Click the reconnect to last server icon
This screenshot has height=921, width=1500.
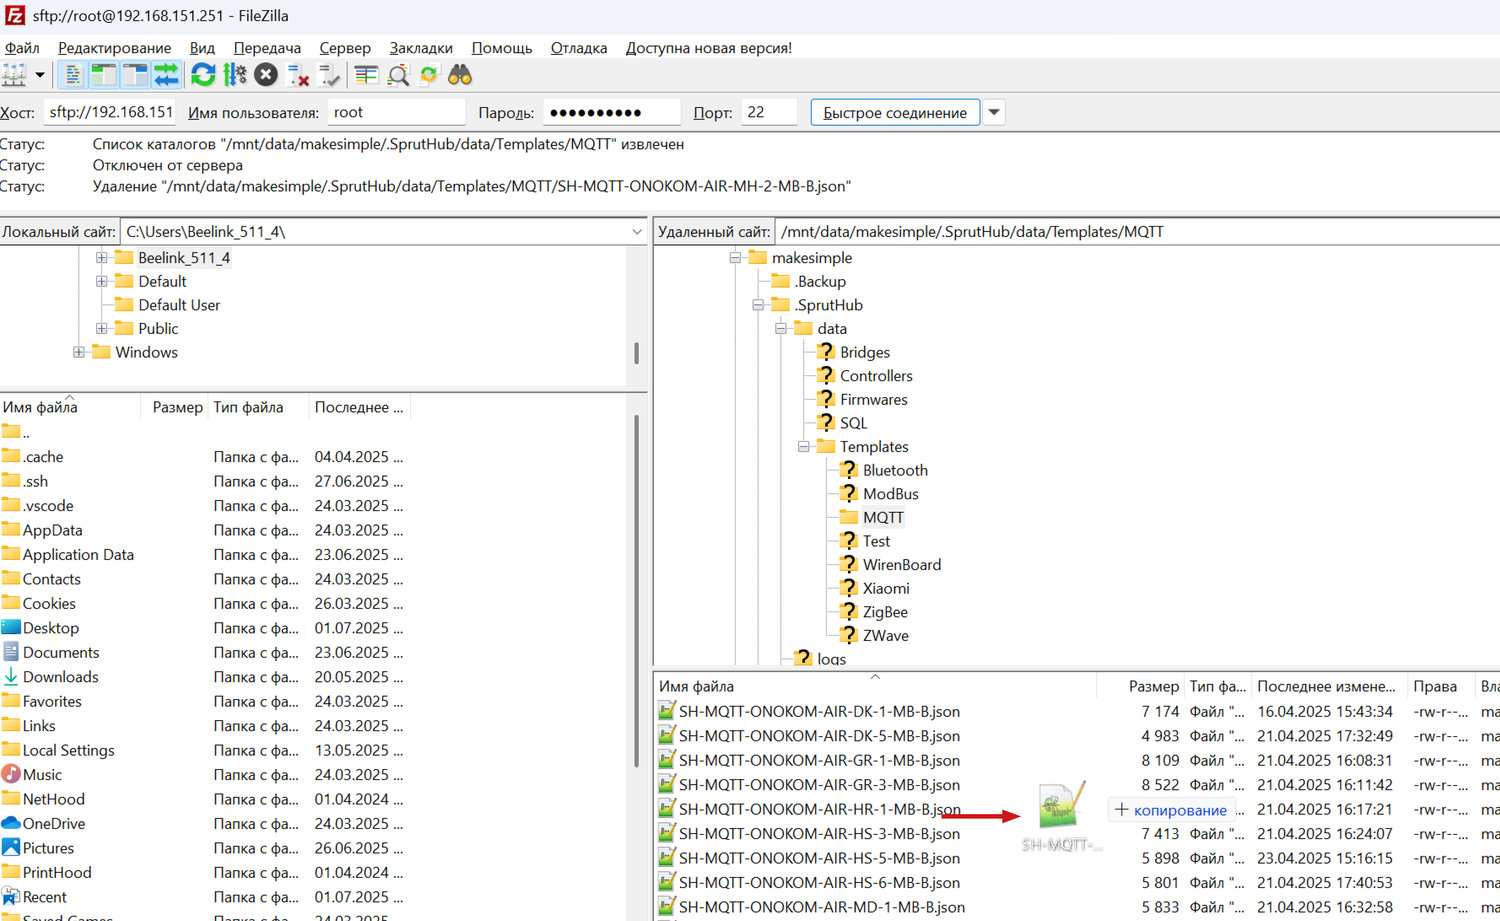329,75
